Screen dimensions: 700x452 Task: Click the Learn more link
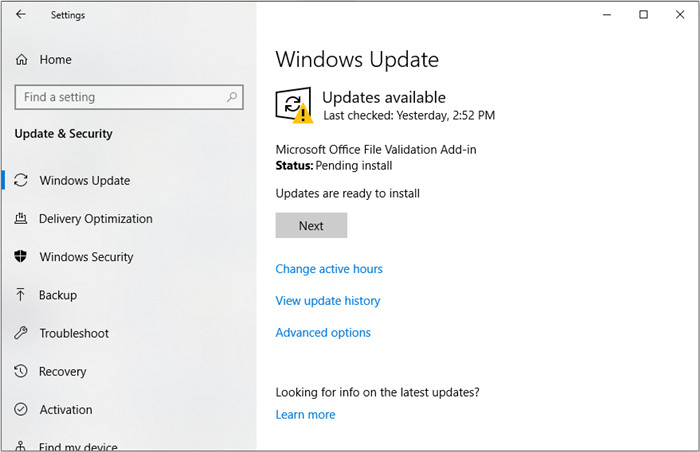point(305,414)
